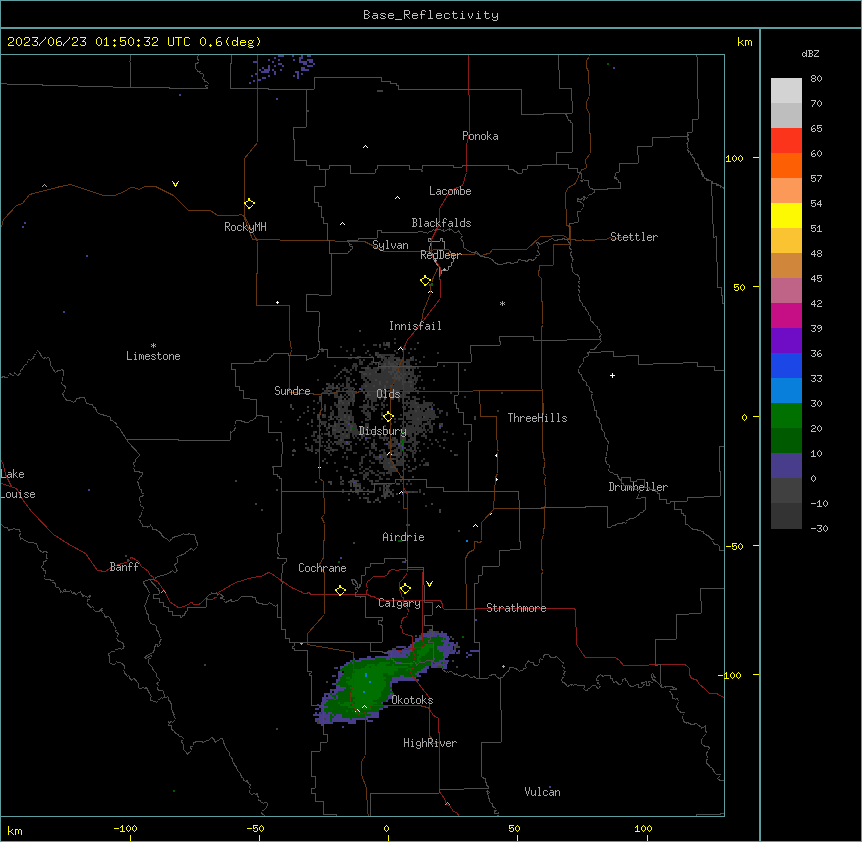
Task: Click the yellow V marker northwest of RockyMH
Action: [x=175, y=184]
